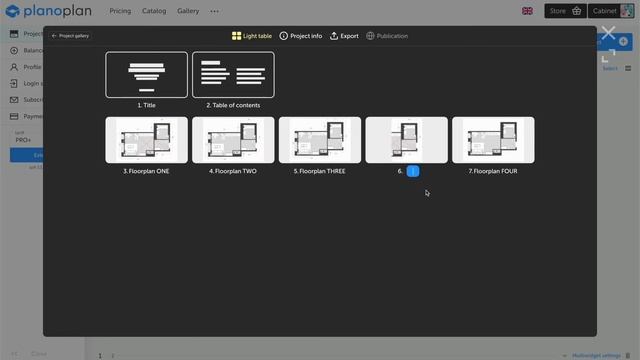Click the basket icon in Store button
640x360 pixels.
(x=576, y=11)
